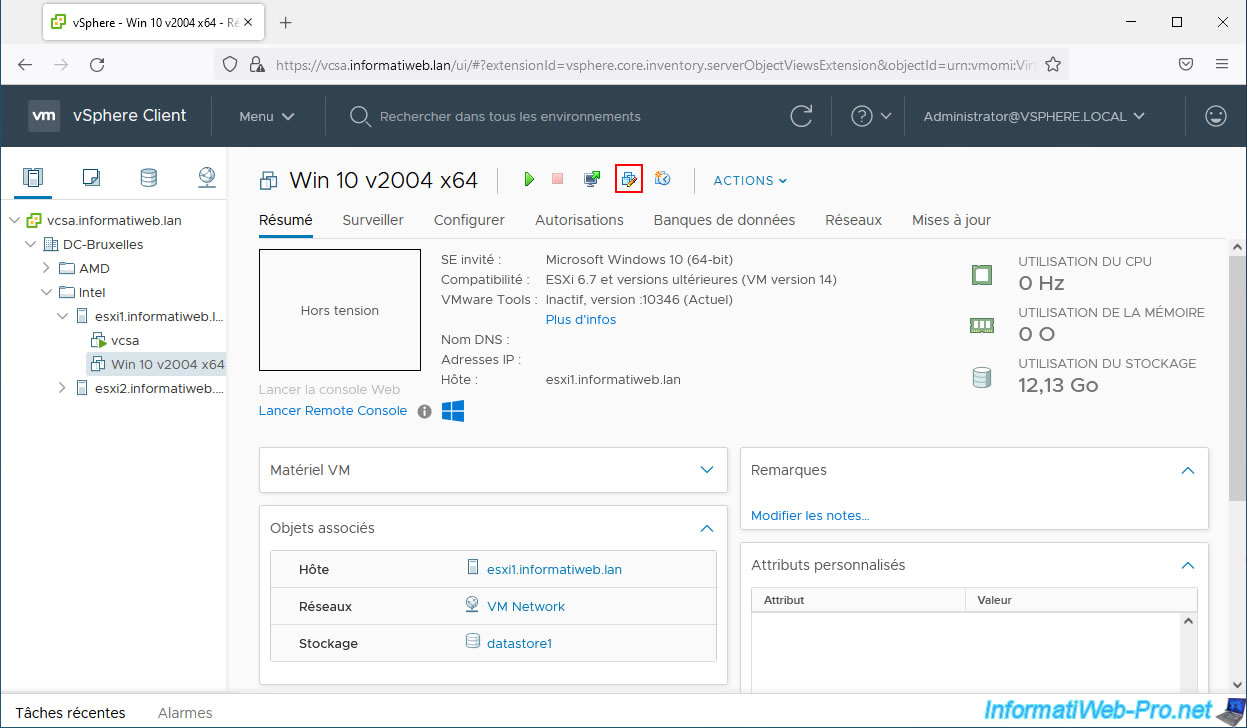
Task: Click the Take Snapshot clock icon
Action: [662, 179]
